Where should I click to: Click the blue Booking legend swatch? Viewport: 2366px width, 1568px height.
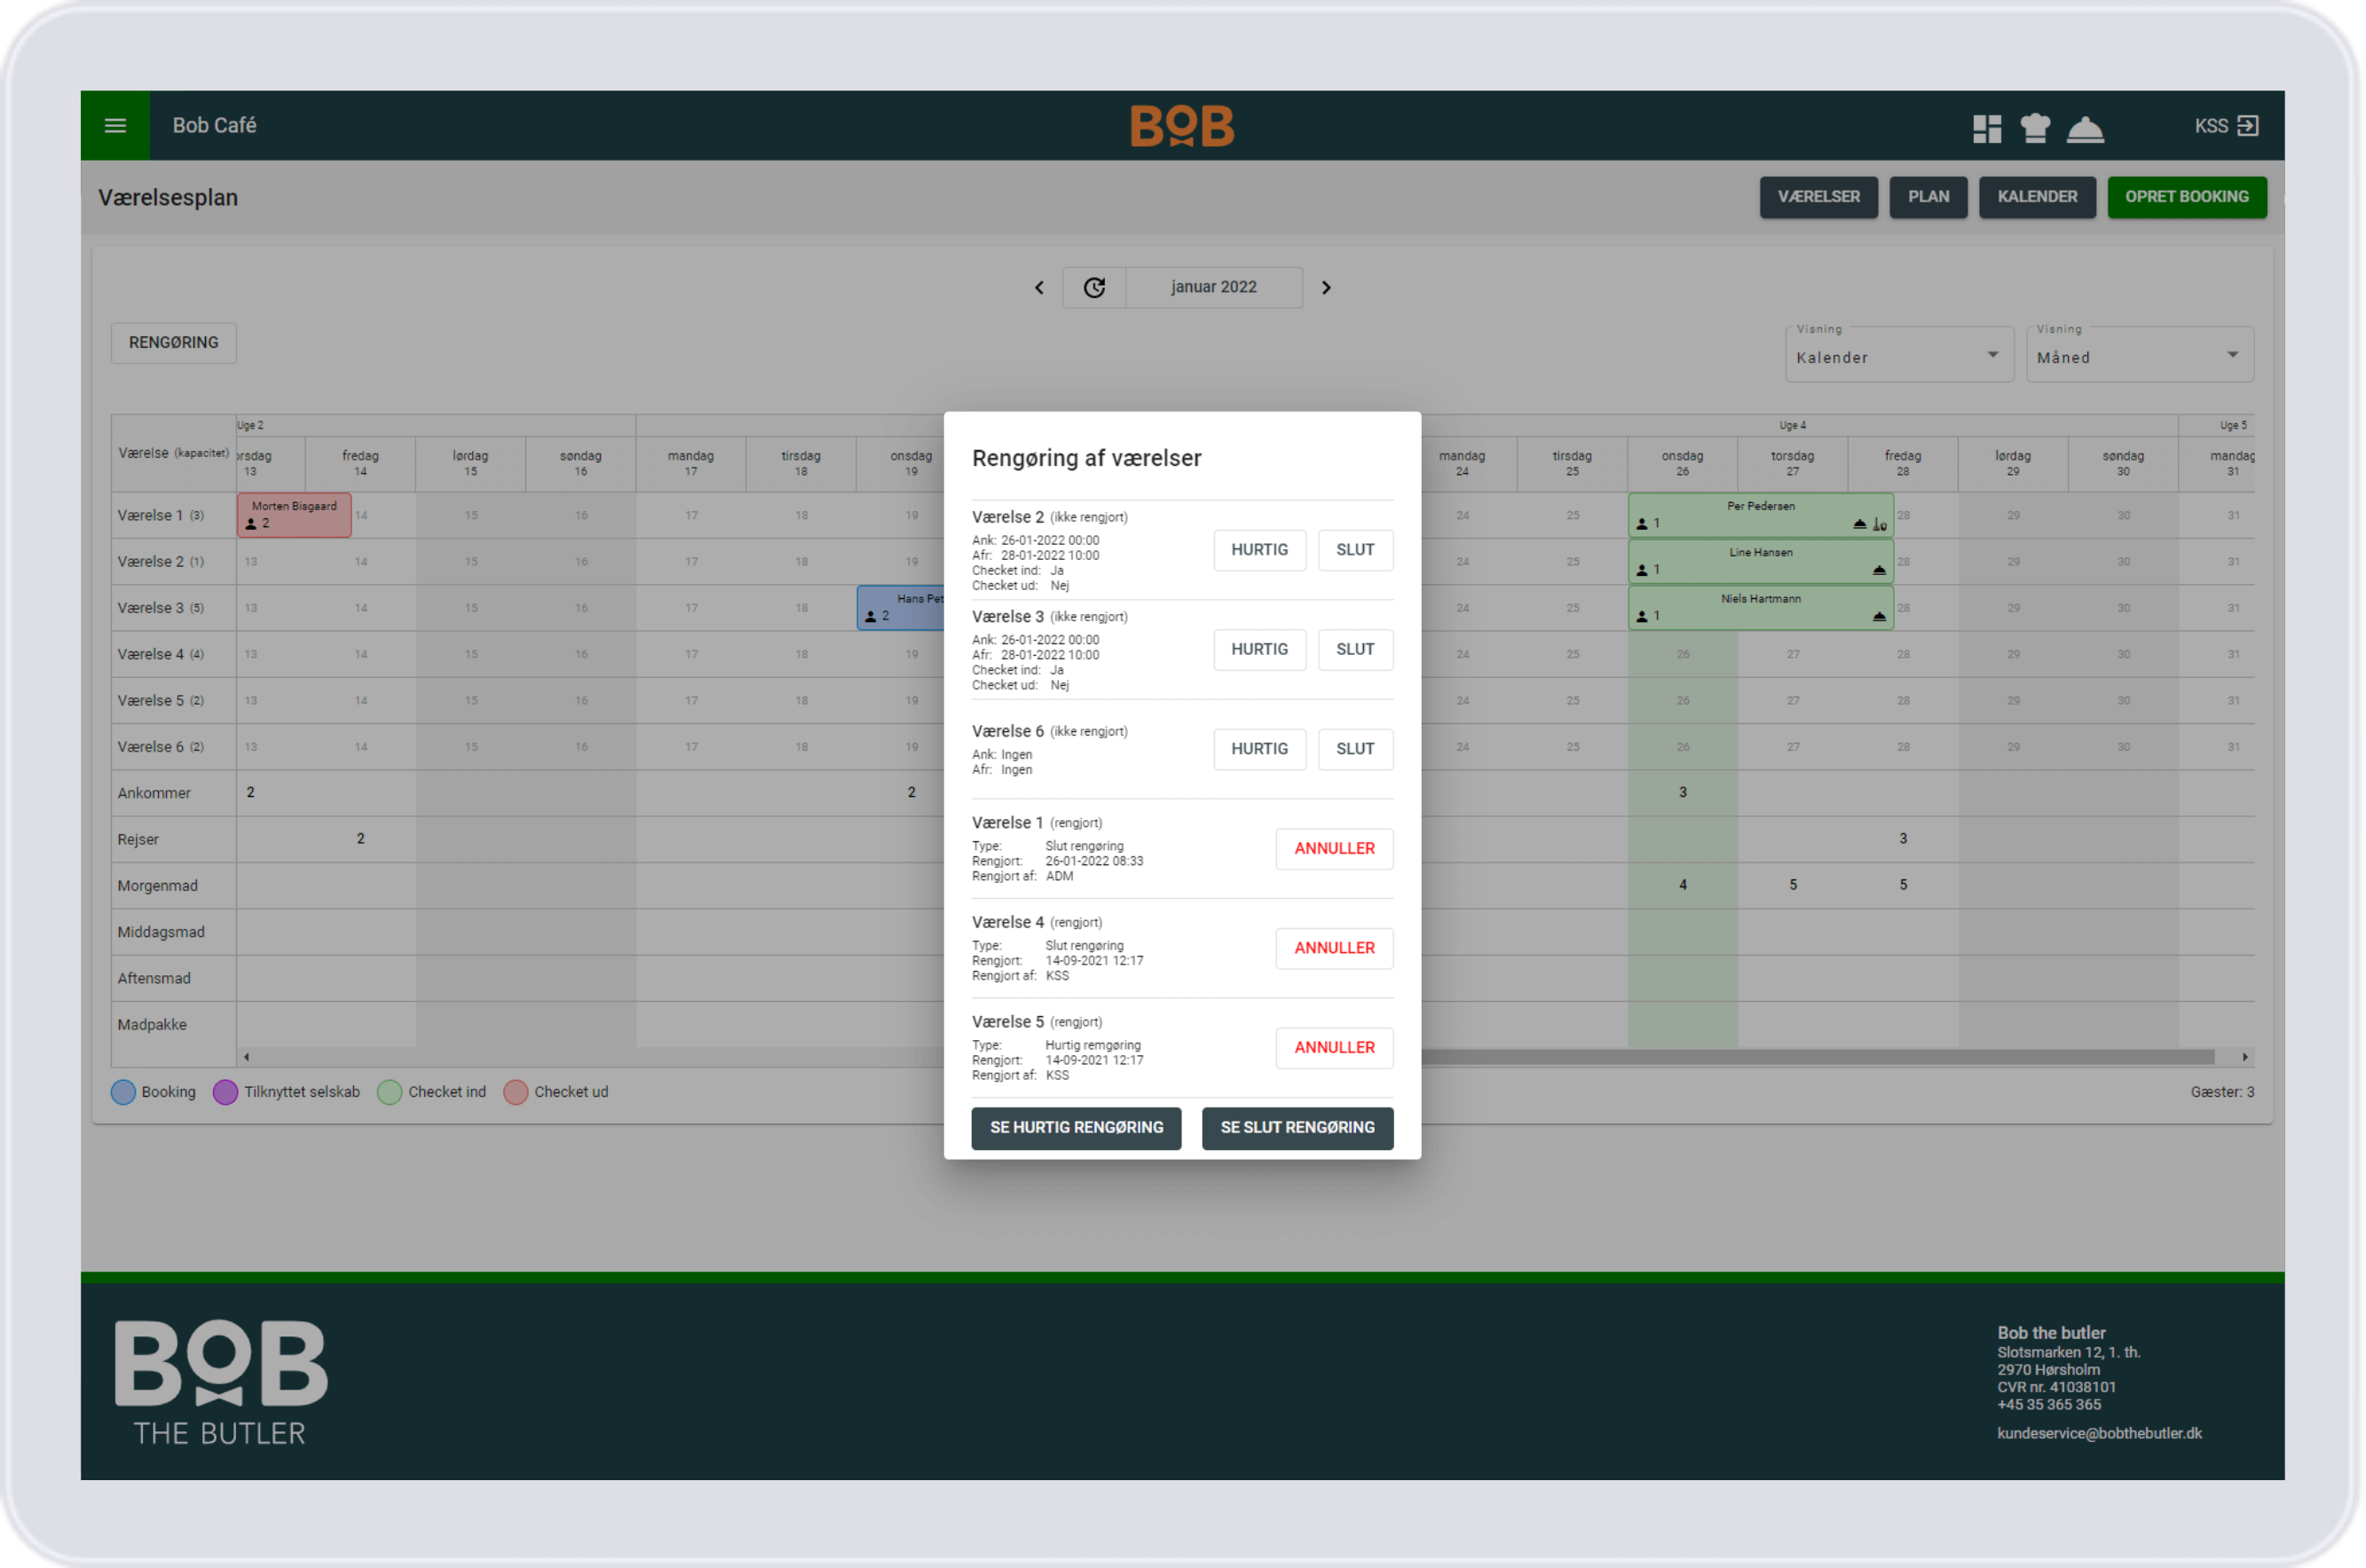(x=123, y=1092)
